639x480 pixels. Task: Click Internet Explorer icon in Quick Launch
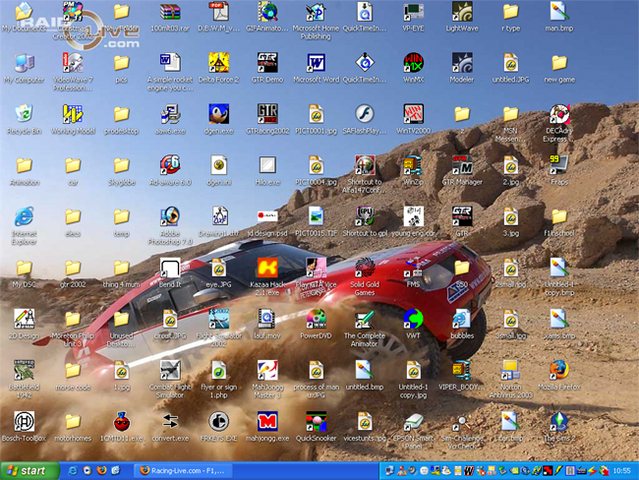(73, 471)
